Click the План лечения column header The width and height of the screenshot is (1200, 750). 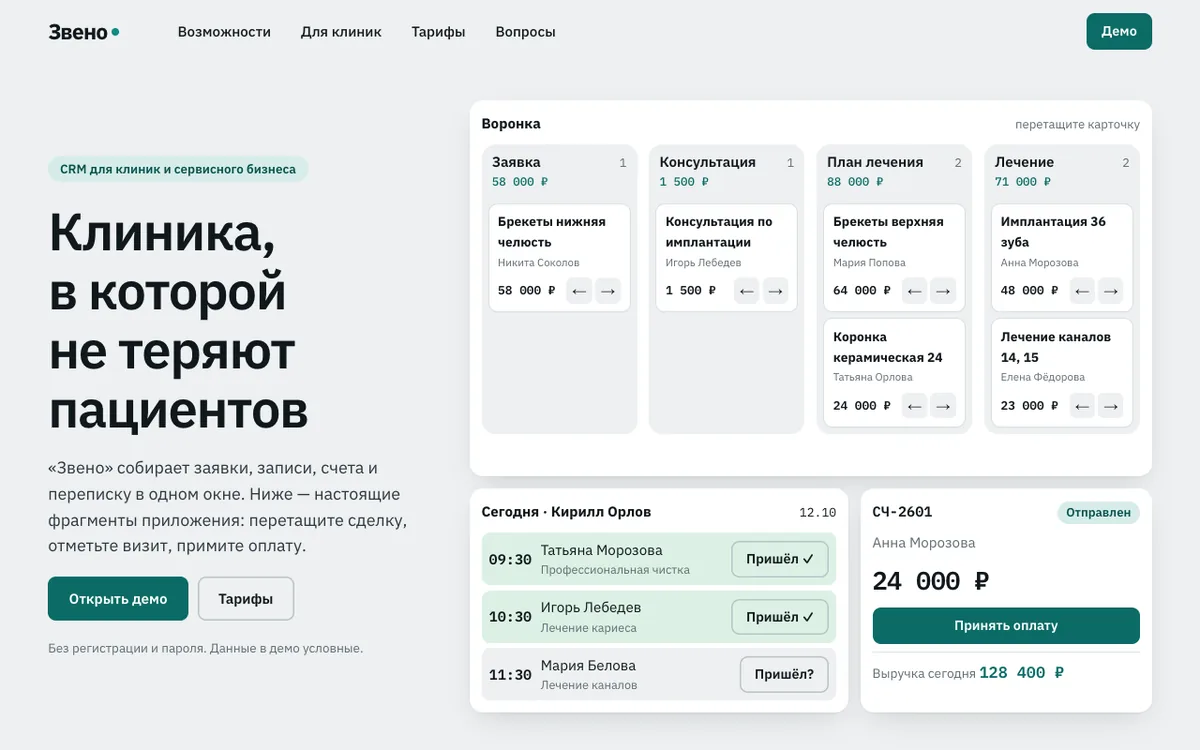pyautogui.click(x=875, y=162)
